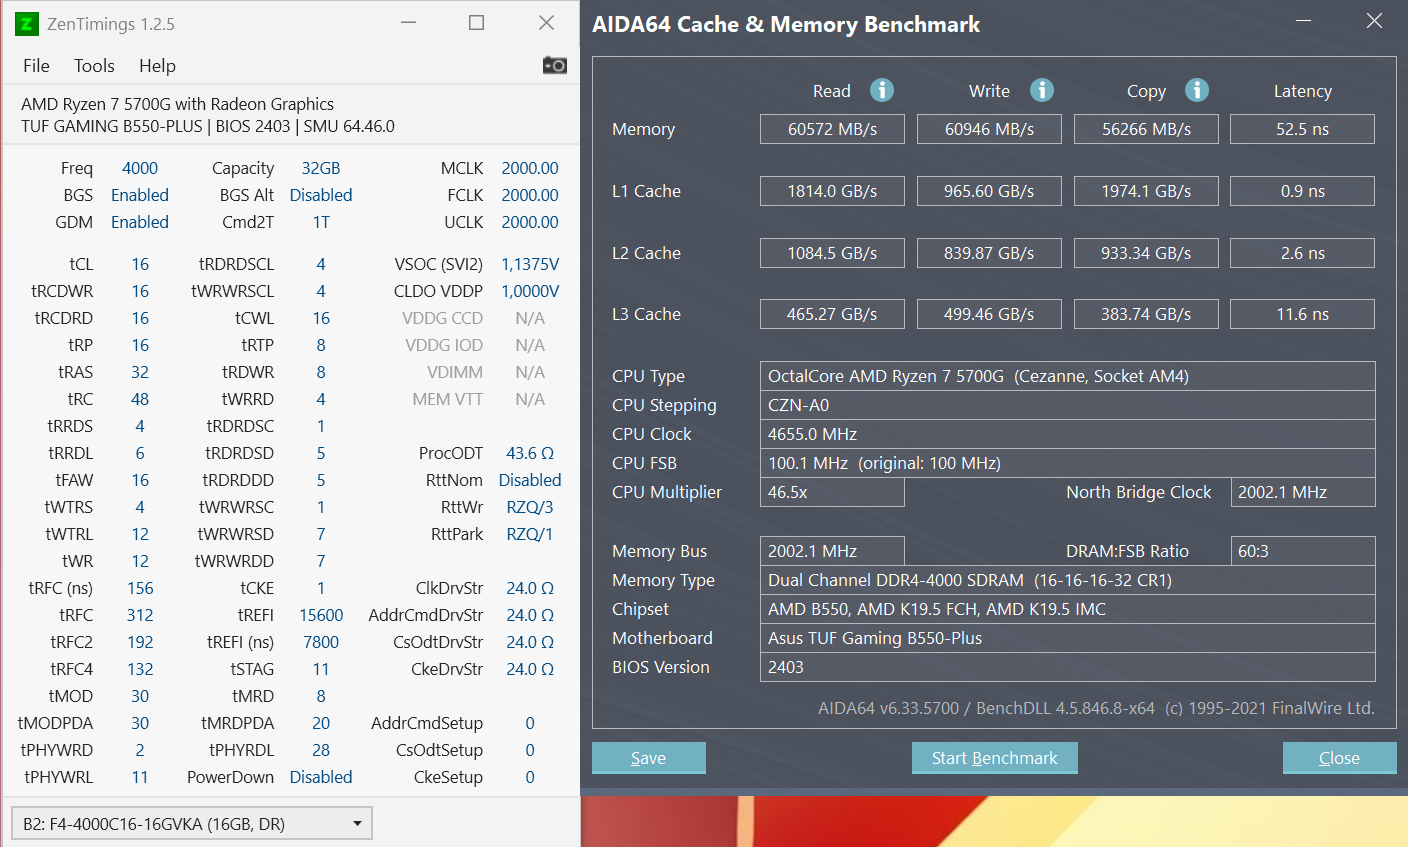Click the L3 Cache copy value 383.74 GB/s

point(1146,314)
